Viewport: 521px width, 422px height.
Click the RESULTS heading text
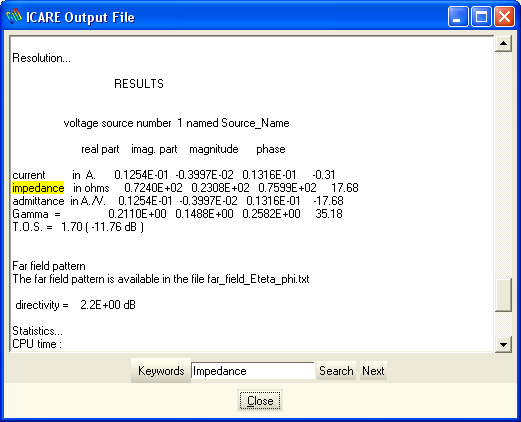pyautogui.click(x=139, y=84)
